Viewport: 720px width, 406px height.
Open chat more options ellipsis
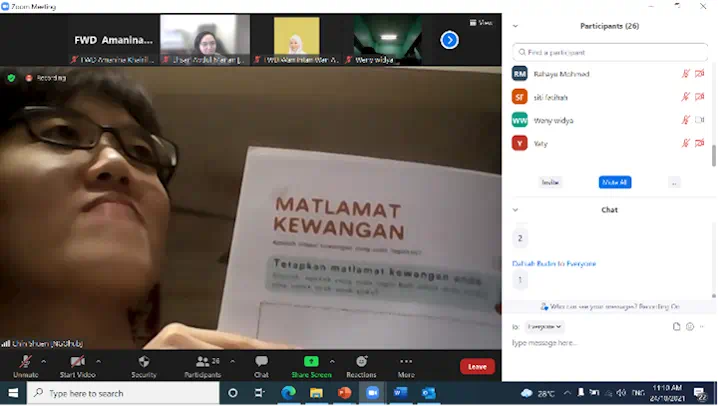coord(702,327)
